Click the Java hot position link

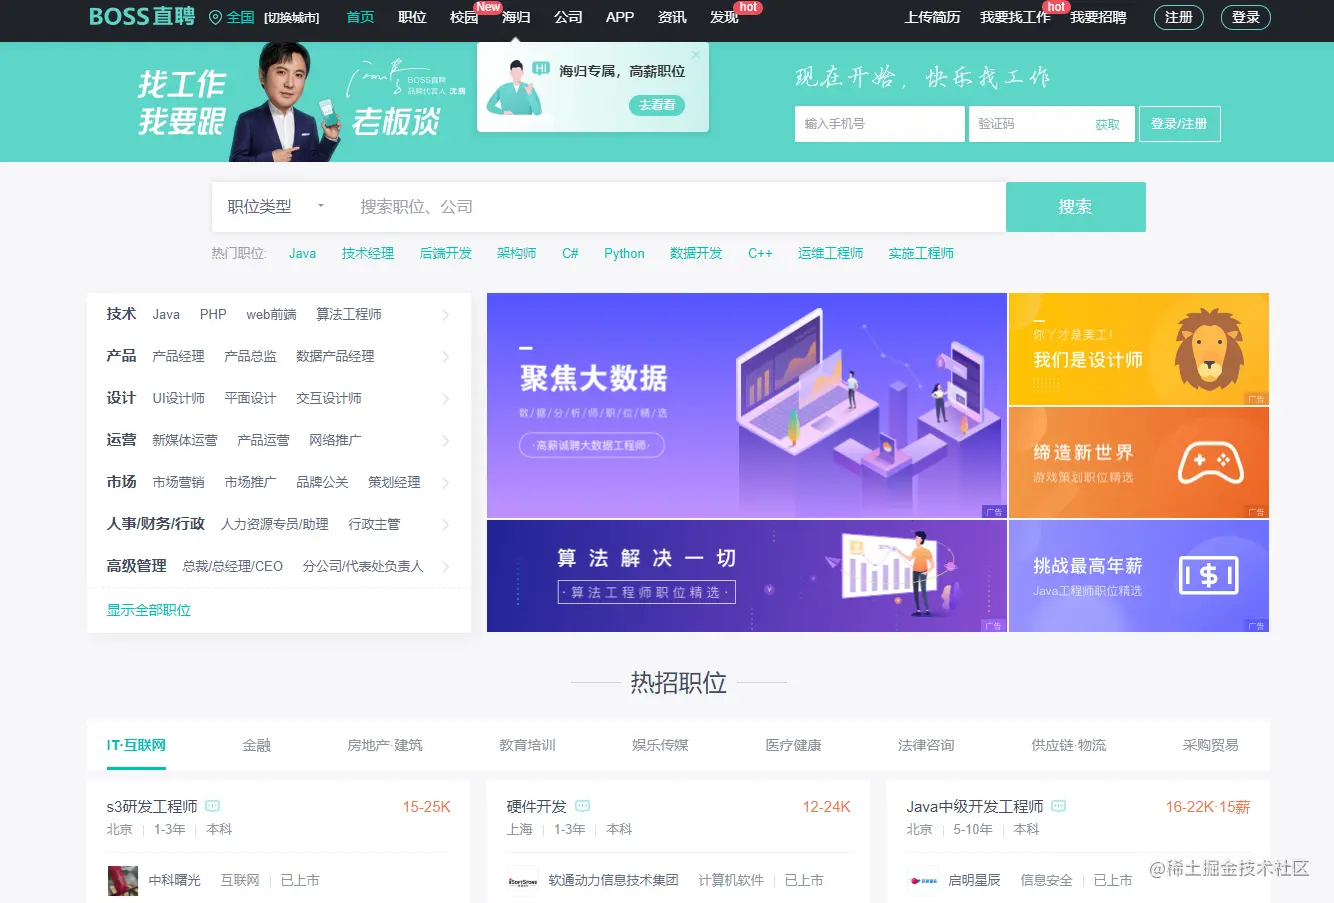click(x=302, y=254)
